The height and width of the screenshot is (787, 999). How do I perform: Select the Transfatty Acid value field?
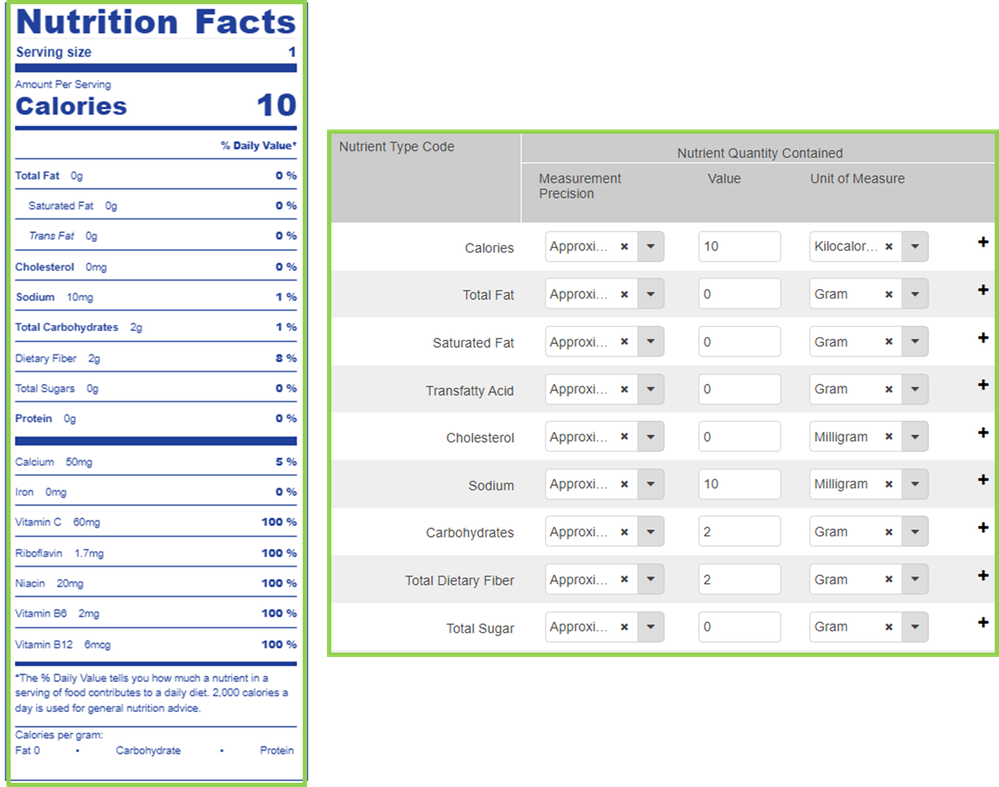740,389
